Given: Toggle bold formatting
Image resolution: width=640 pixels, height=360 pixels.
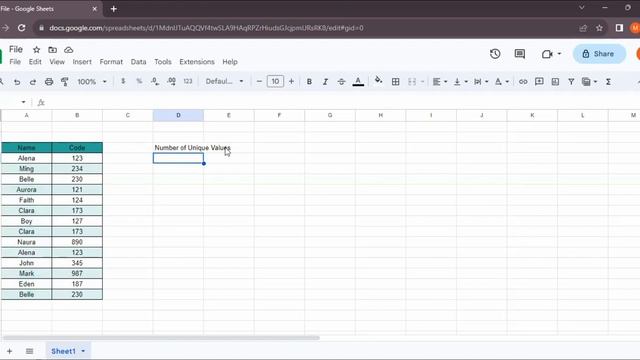Looking at the screenshot, I should (x=309, y=82).
